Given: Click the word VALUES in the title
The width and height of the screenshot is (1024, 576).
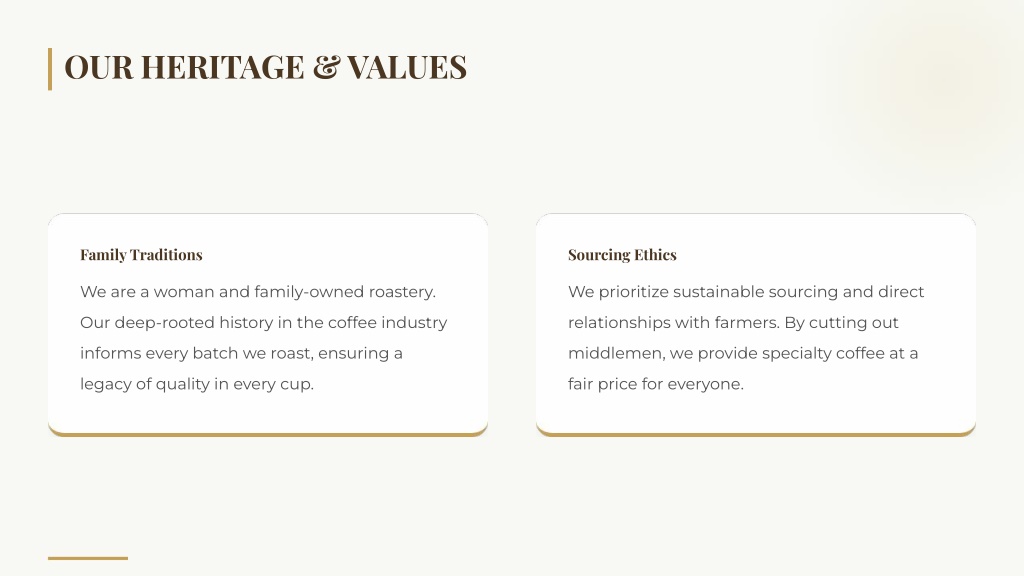Looking at the screenshot, I should tap(407, 67).
